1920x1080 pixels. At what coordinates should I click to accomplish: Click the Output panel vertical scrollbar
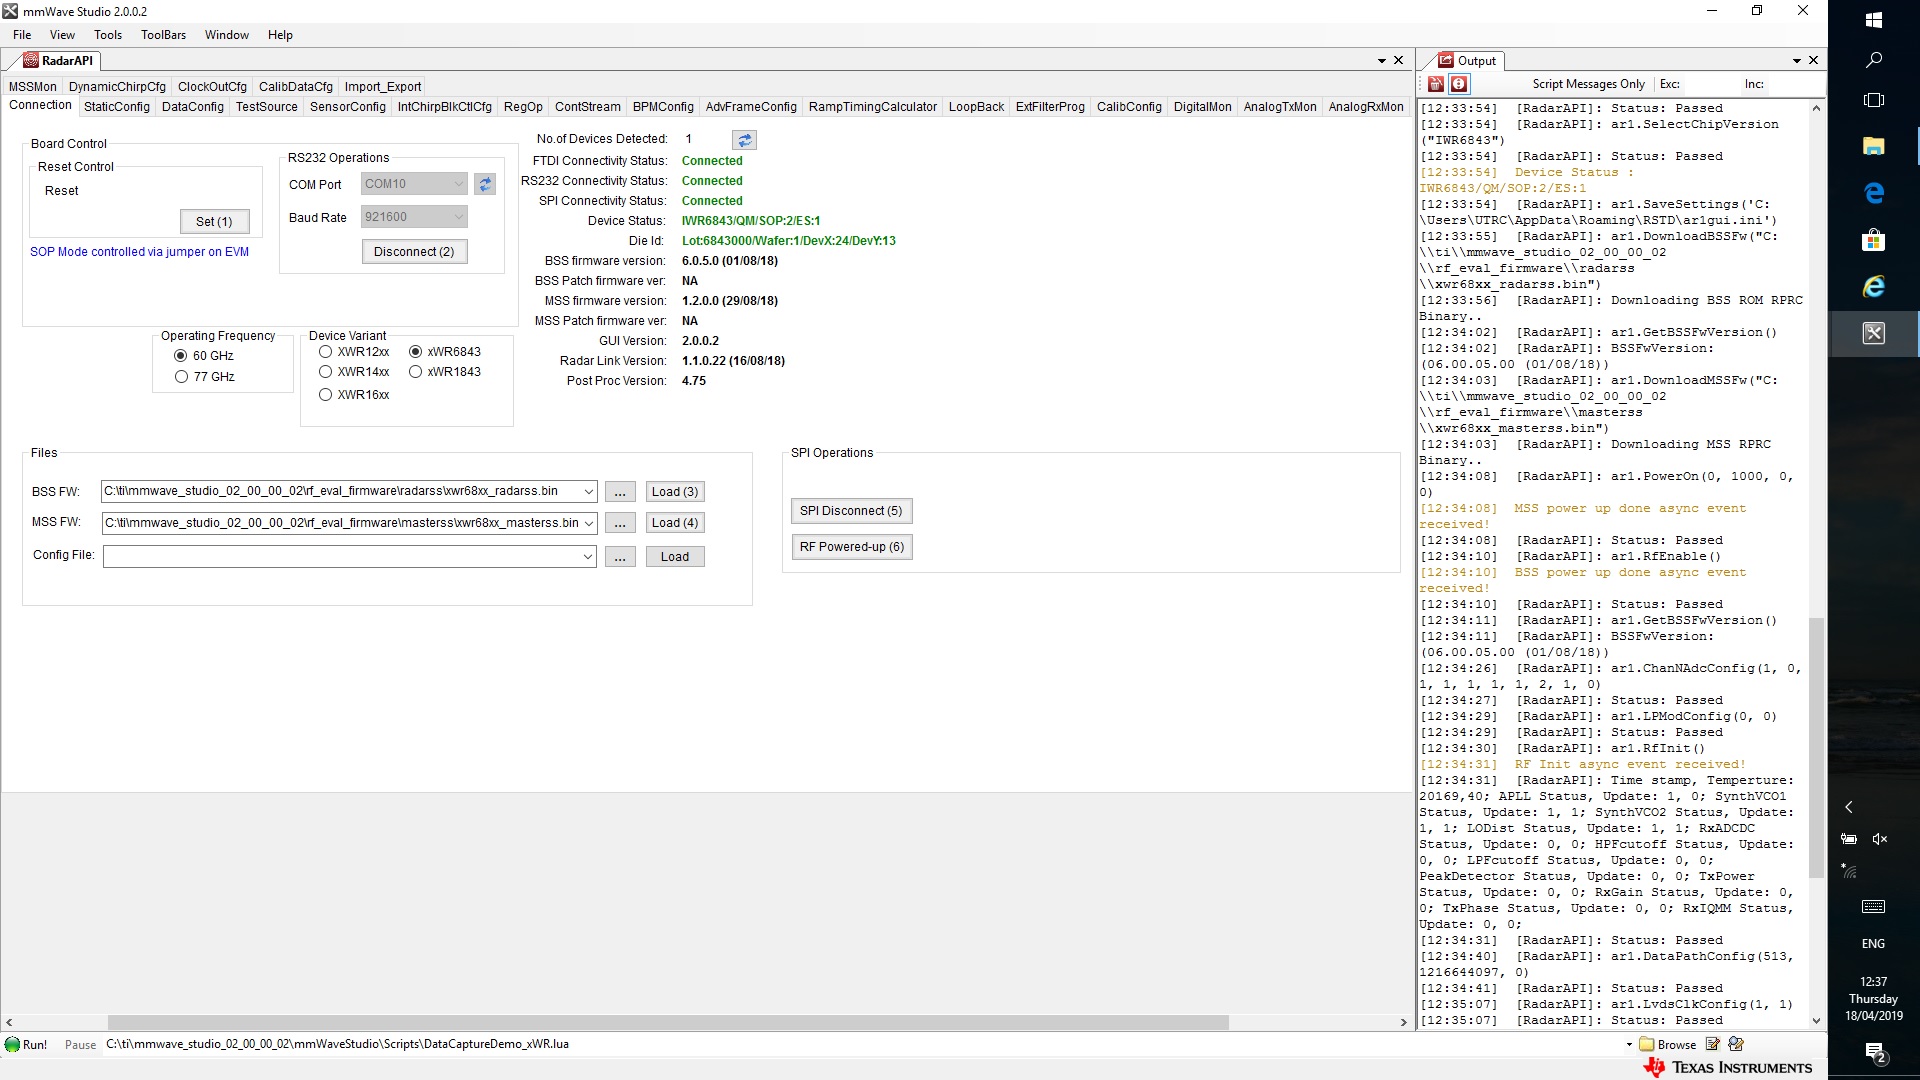click(1816, 748)
